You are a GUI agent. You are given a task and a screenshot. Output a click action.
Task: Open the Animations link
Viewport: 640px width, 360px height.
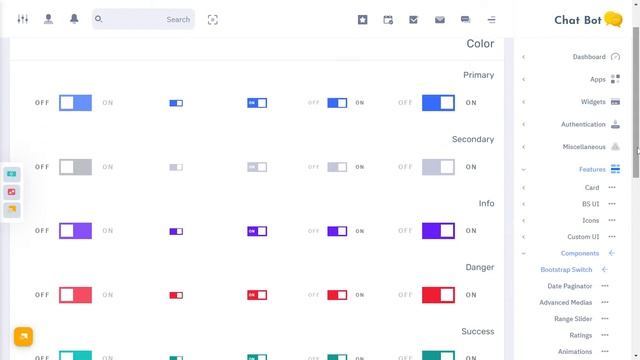coord(575,351)
